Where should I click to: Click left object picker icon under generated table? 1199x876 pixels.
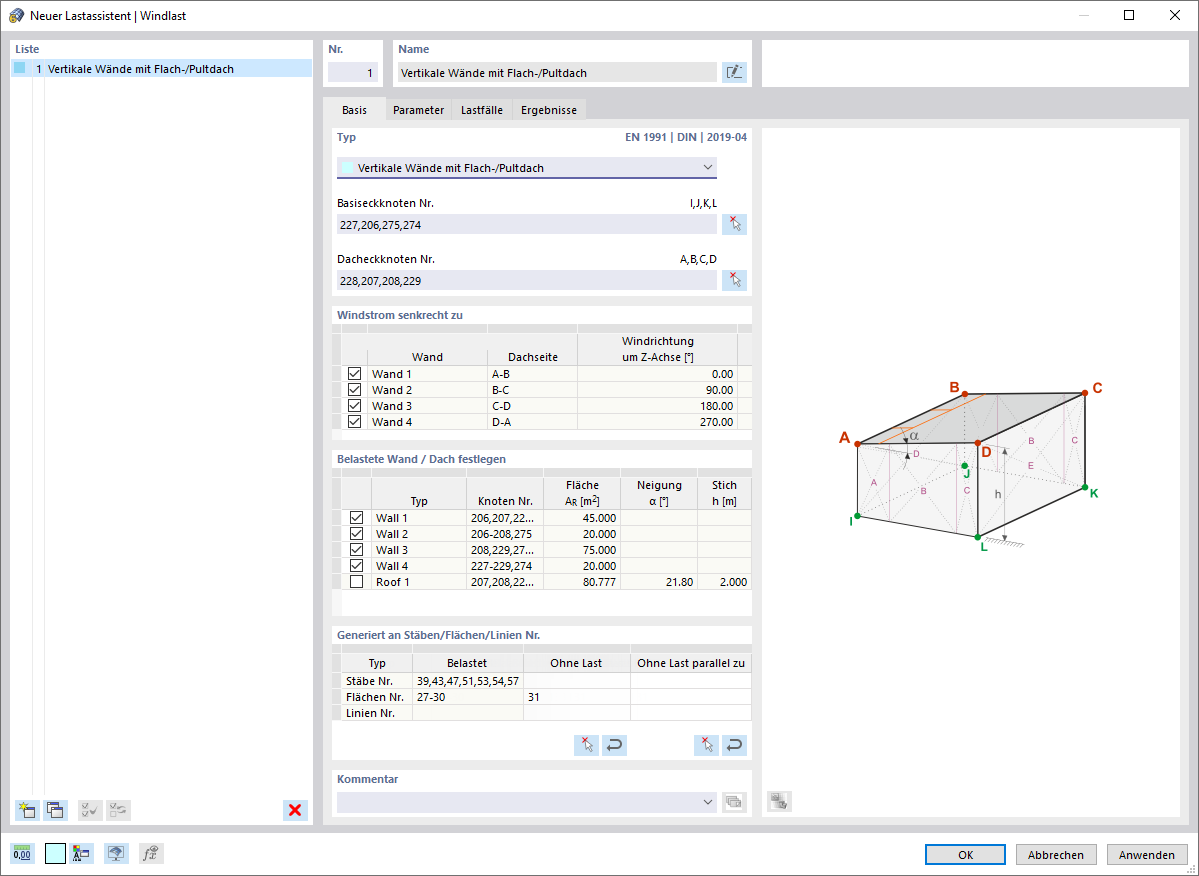(x=587, y=745)
